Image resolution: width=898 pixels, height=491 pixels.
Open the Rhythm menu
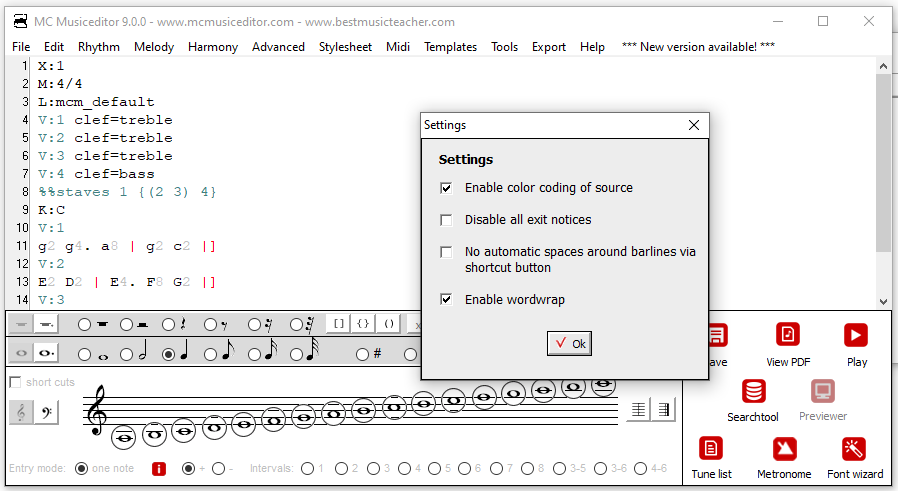[x=99, y=47]
